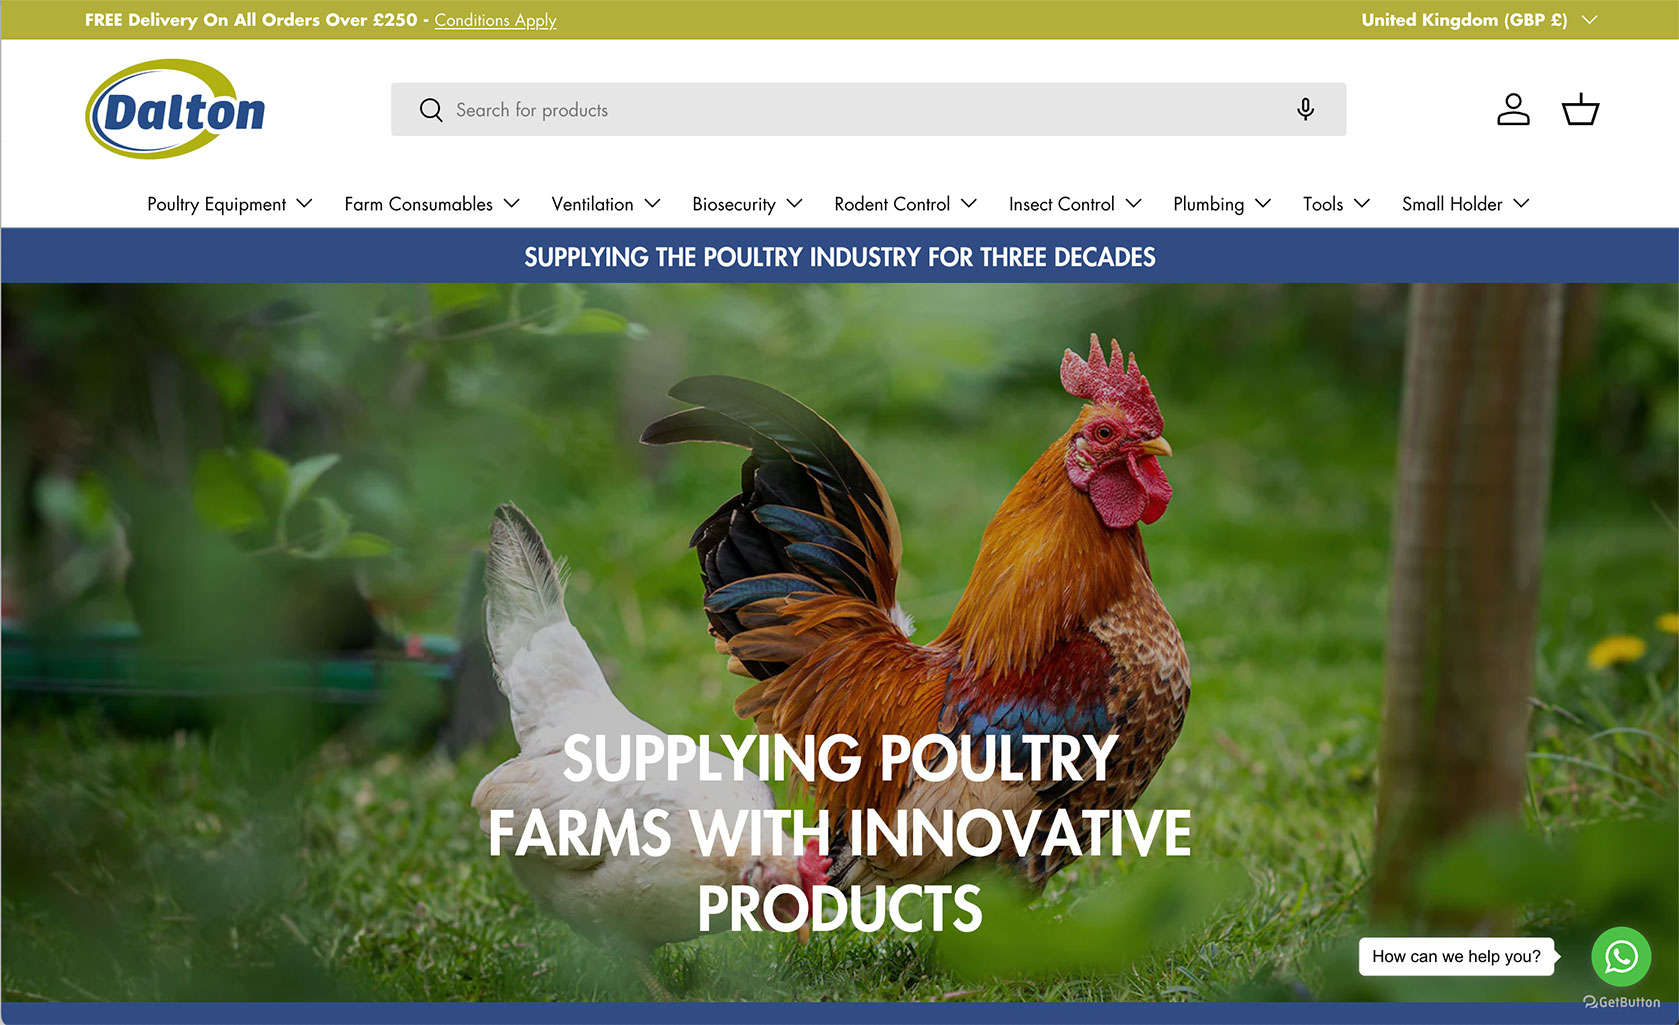Screen dimensions: 1679x1025
Task: Expand the Poultry Equipment chevron
Action: [x=305, y=203]
